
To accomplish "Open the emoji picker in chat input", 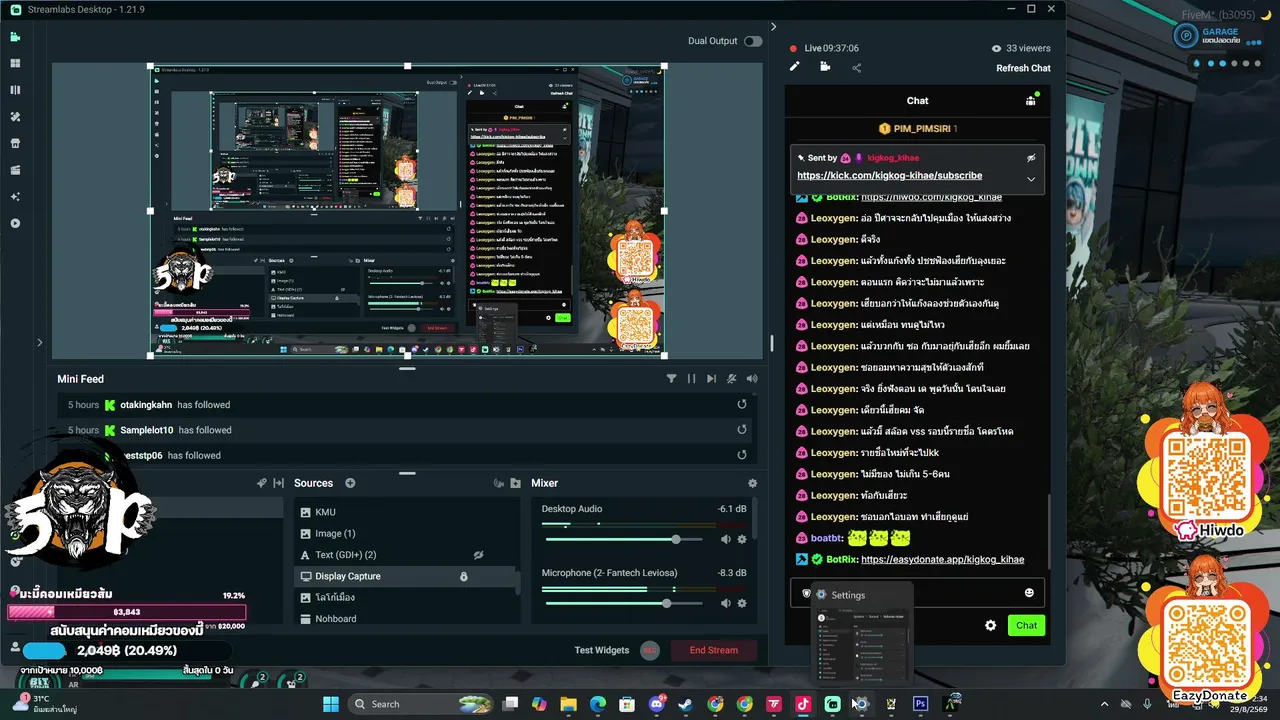I will point(1029,593).
